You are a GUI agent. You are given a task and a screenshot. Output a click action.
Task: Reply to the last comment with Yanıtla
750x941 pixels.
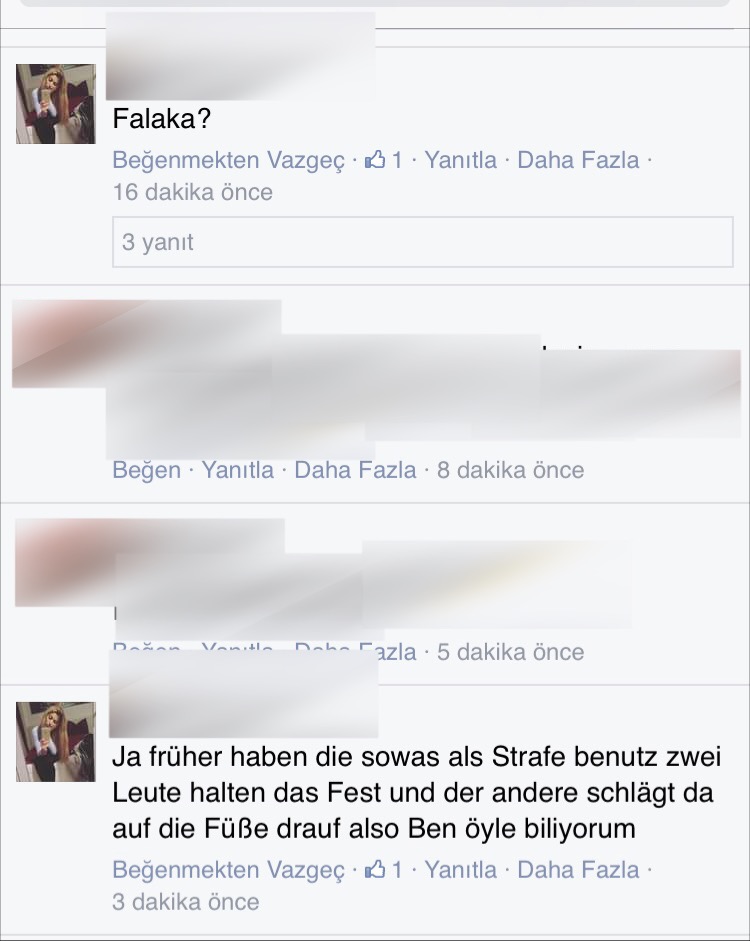[x=461, y=870]
